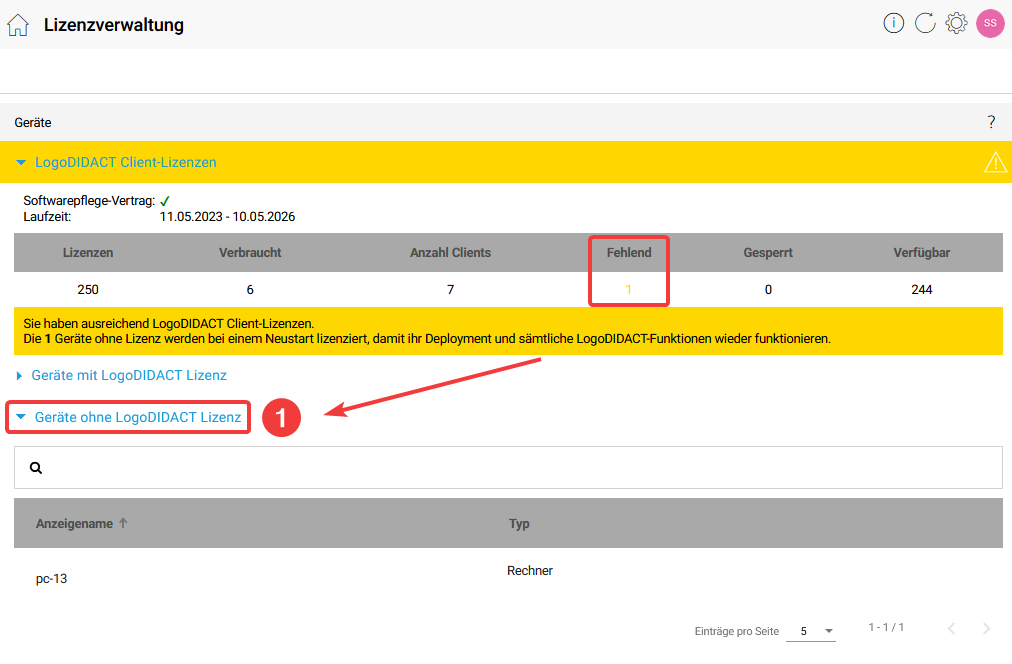The height and width of the screenshot is (664, 1012).
Task: Open the SS user avatar menu
Action: [x=990, y=23]
